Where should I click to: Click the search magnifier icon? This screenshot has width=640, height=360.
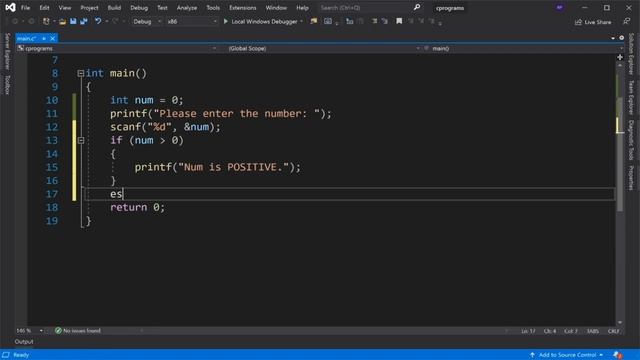(417, 7)
